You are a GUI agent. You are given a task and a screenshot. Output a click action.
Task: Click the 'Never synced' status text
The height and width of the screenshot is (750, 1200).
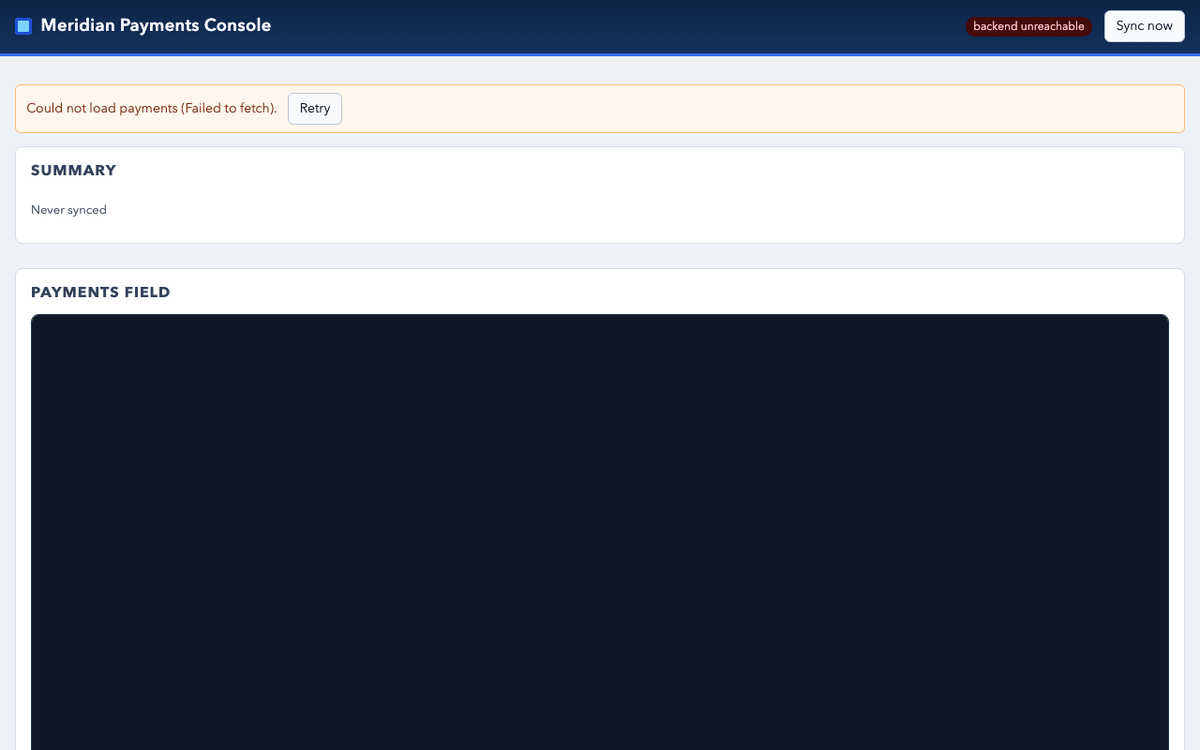69,210
